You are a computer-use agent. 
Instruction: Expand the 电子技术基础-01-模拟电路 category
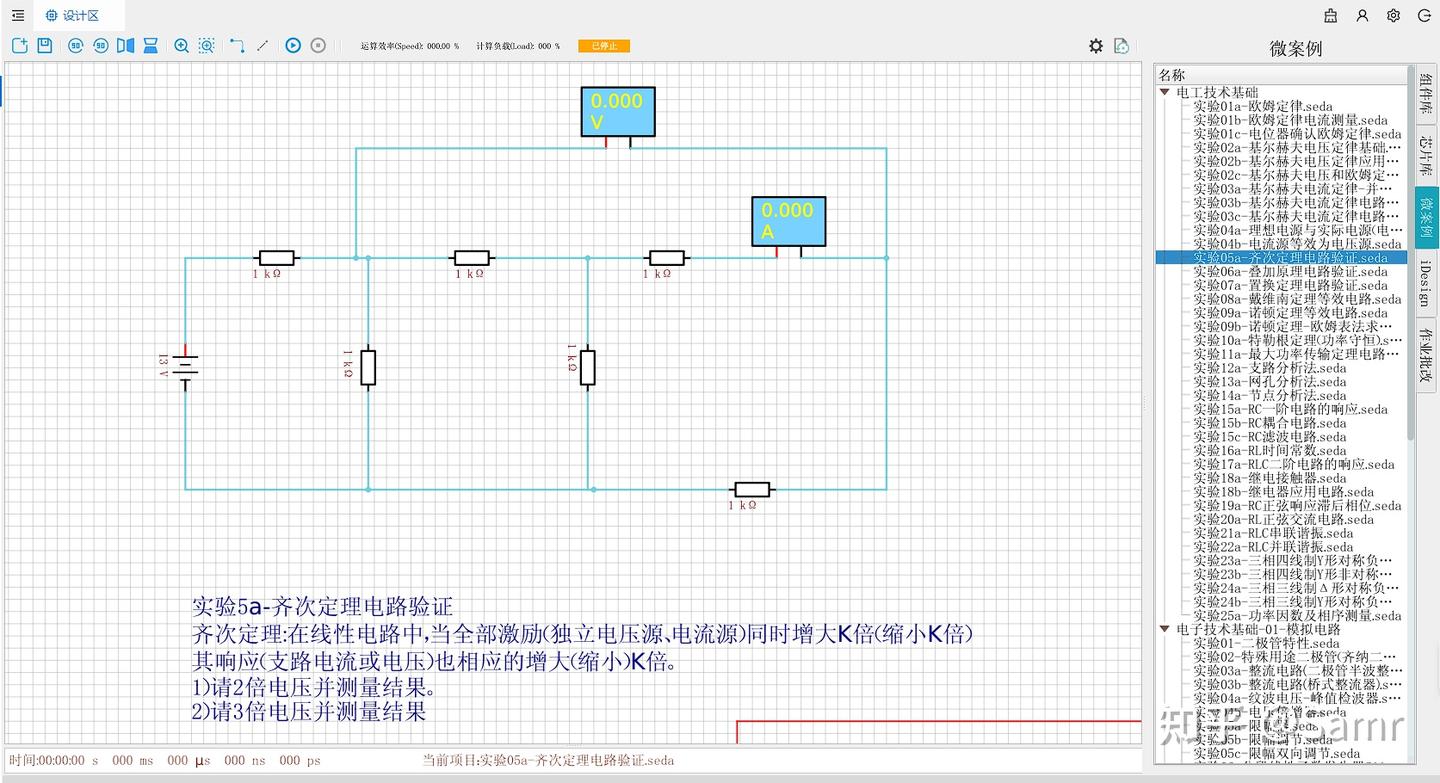(x=1164, y=629)
